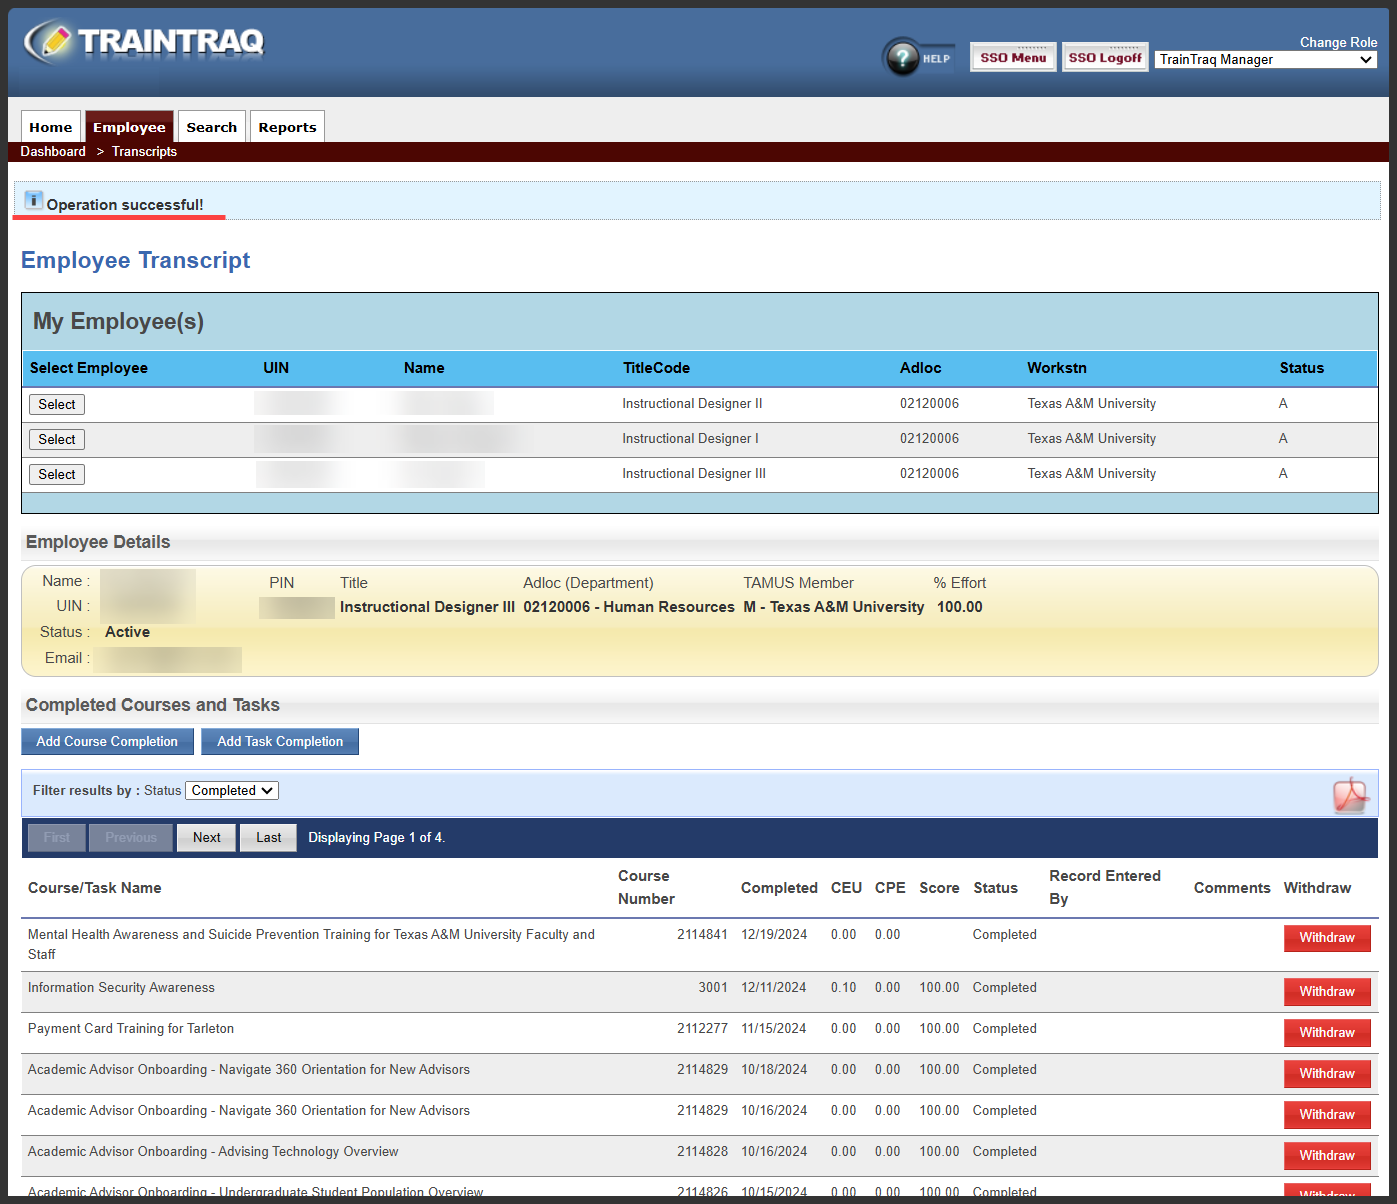Click the Add Task Completion button
This screenshot has height=1204, width=1397.
point(279,741)
